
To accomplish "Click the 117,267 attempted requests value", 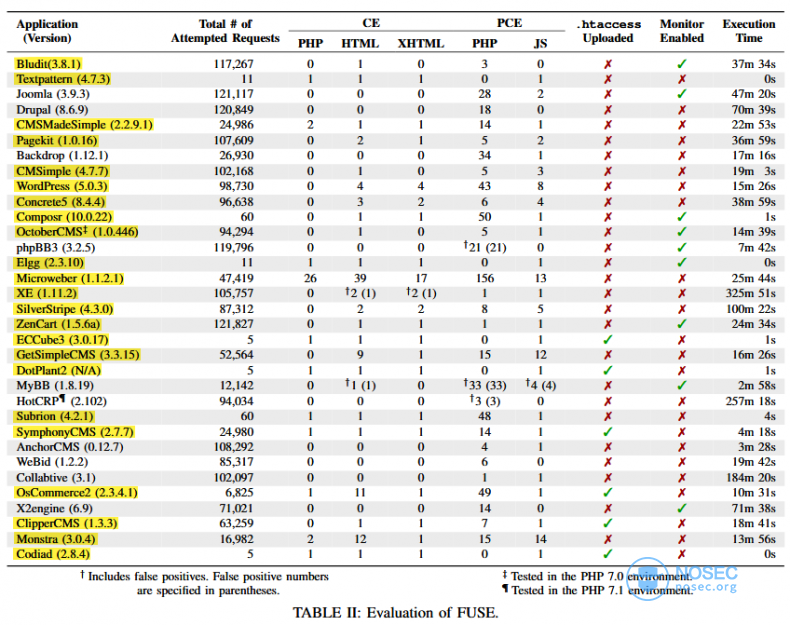I will pyautogui.click(x=233, y=64).
